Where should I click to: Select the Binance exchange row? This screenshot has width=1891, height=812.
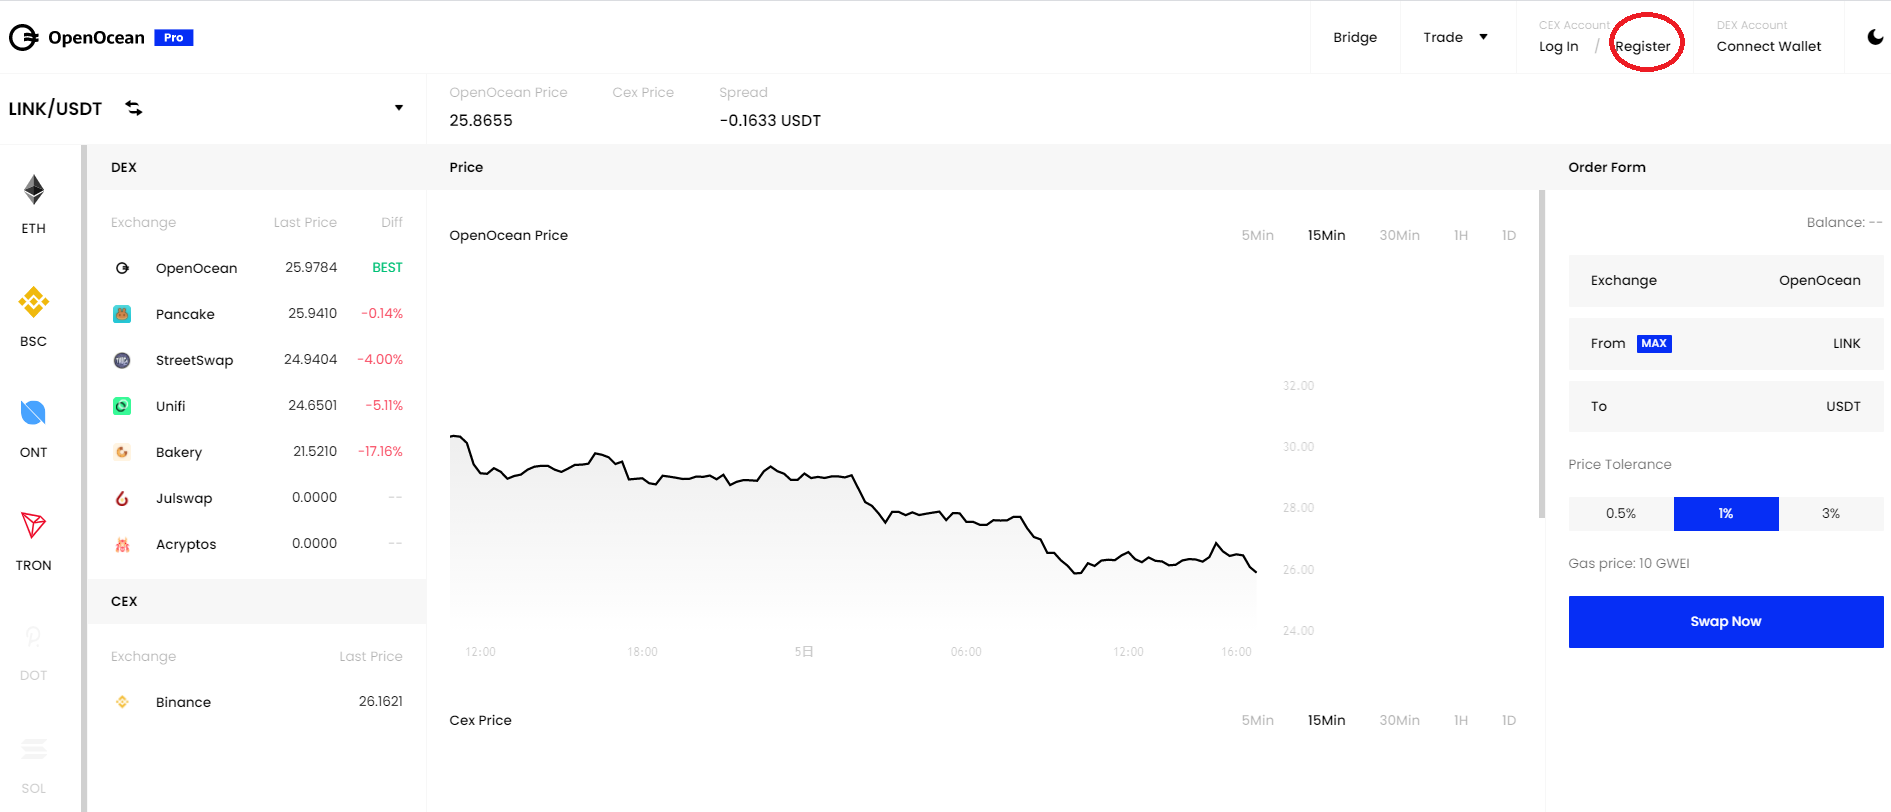257,702
